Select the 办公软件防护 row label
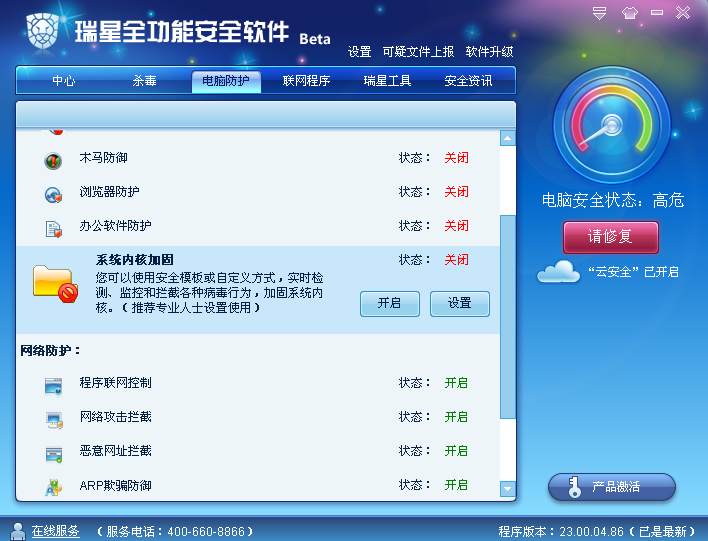Screen dimensions: 708x541 [x=115, y=226]
